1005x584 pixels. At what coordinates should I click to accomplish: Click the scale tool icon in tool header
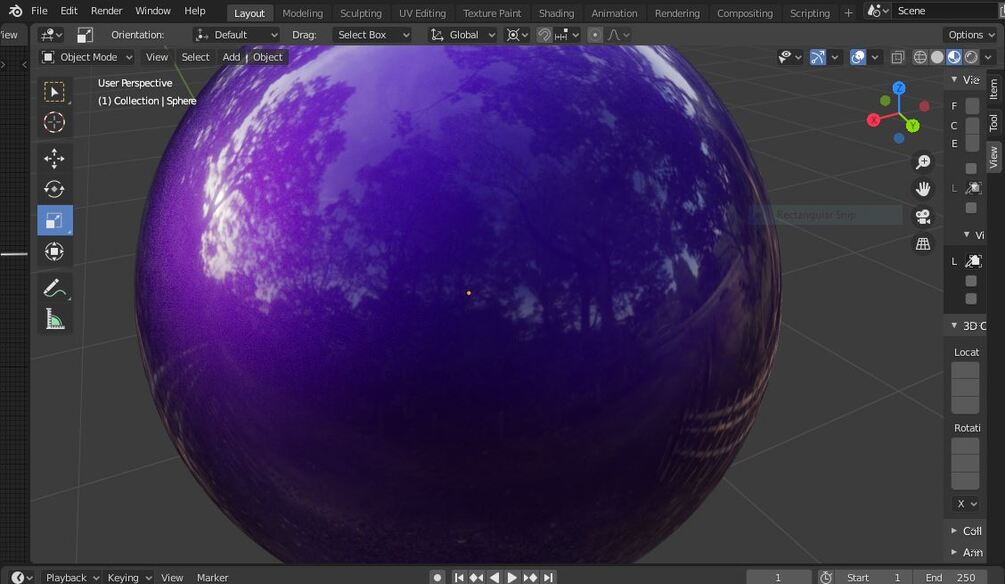tap(85, 35)
